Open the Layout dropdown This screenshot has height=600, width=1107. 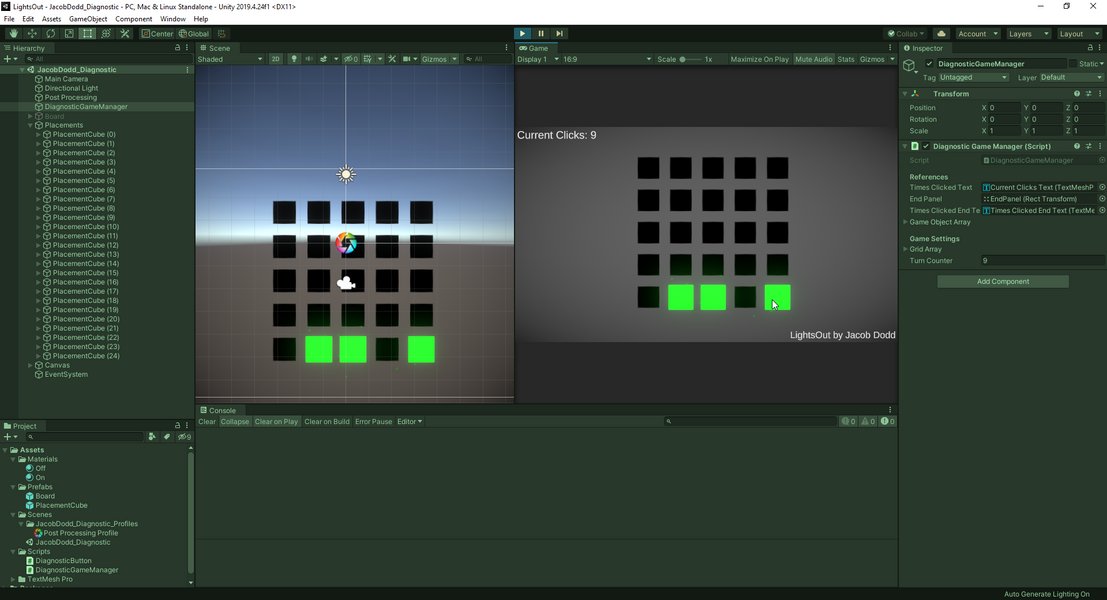[1078, 33]
